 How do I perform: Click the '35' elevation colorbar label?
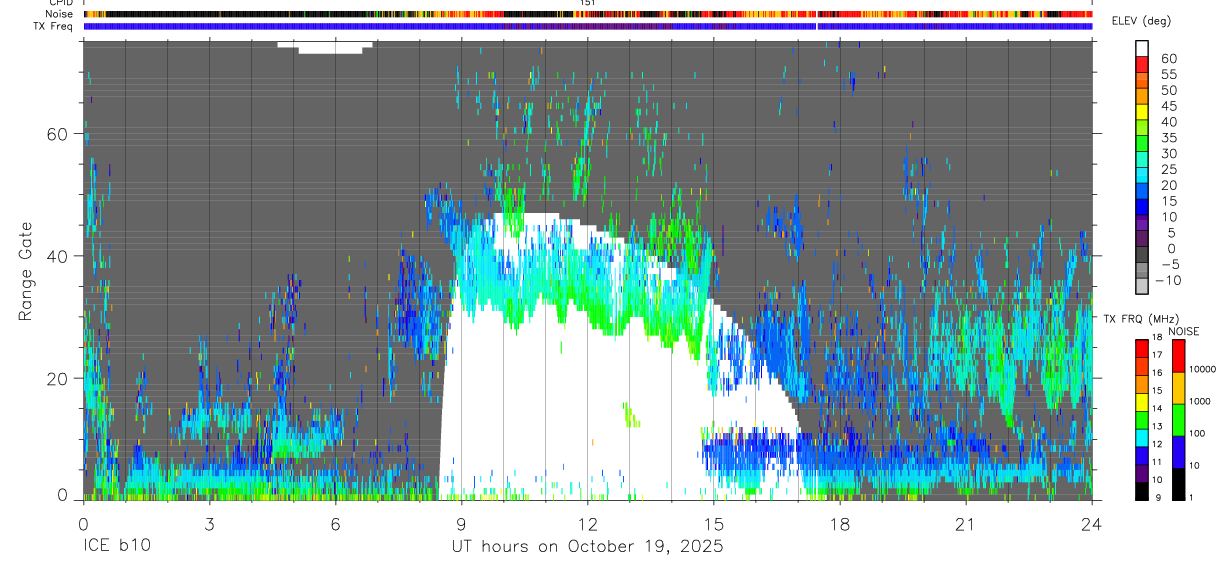[1169, 138]
